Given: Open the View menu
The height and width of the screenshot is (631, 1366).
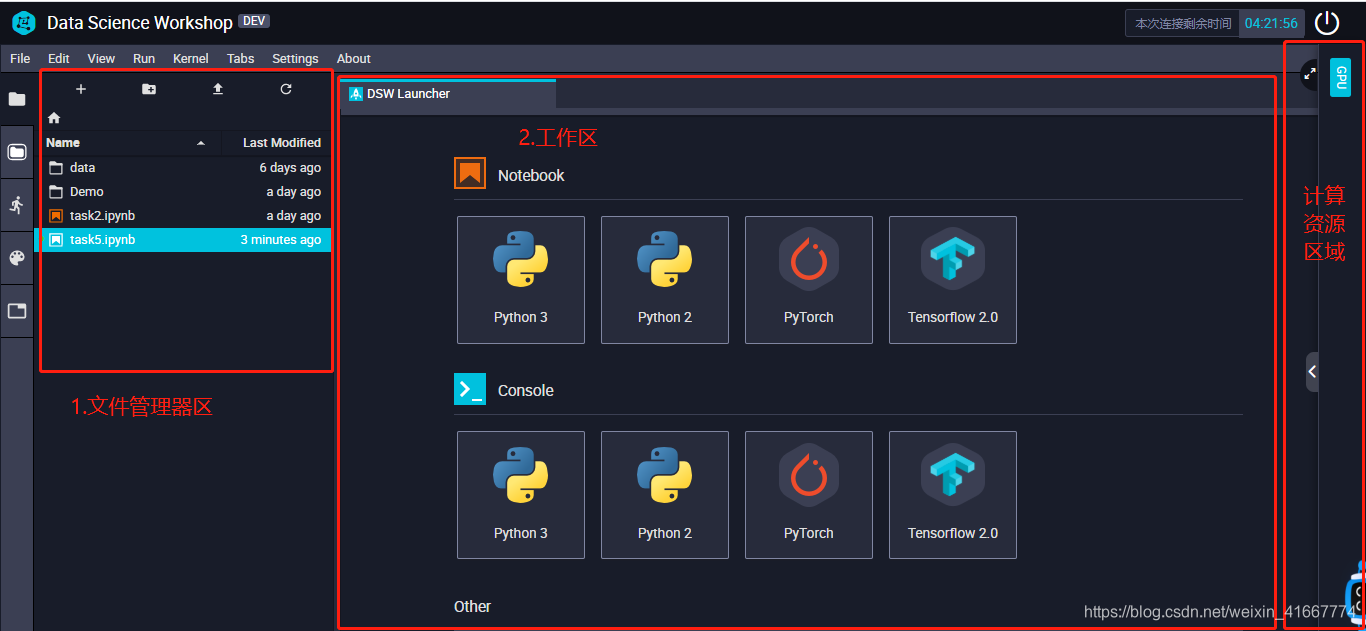Looking at the screenshot, I should (101, 59).
